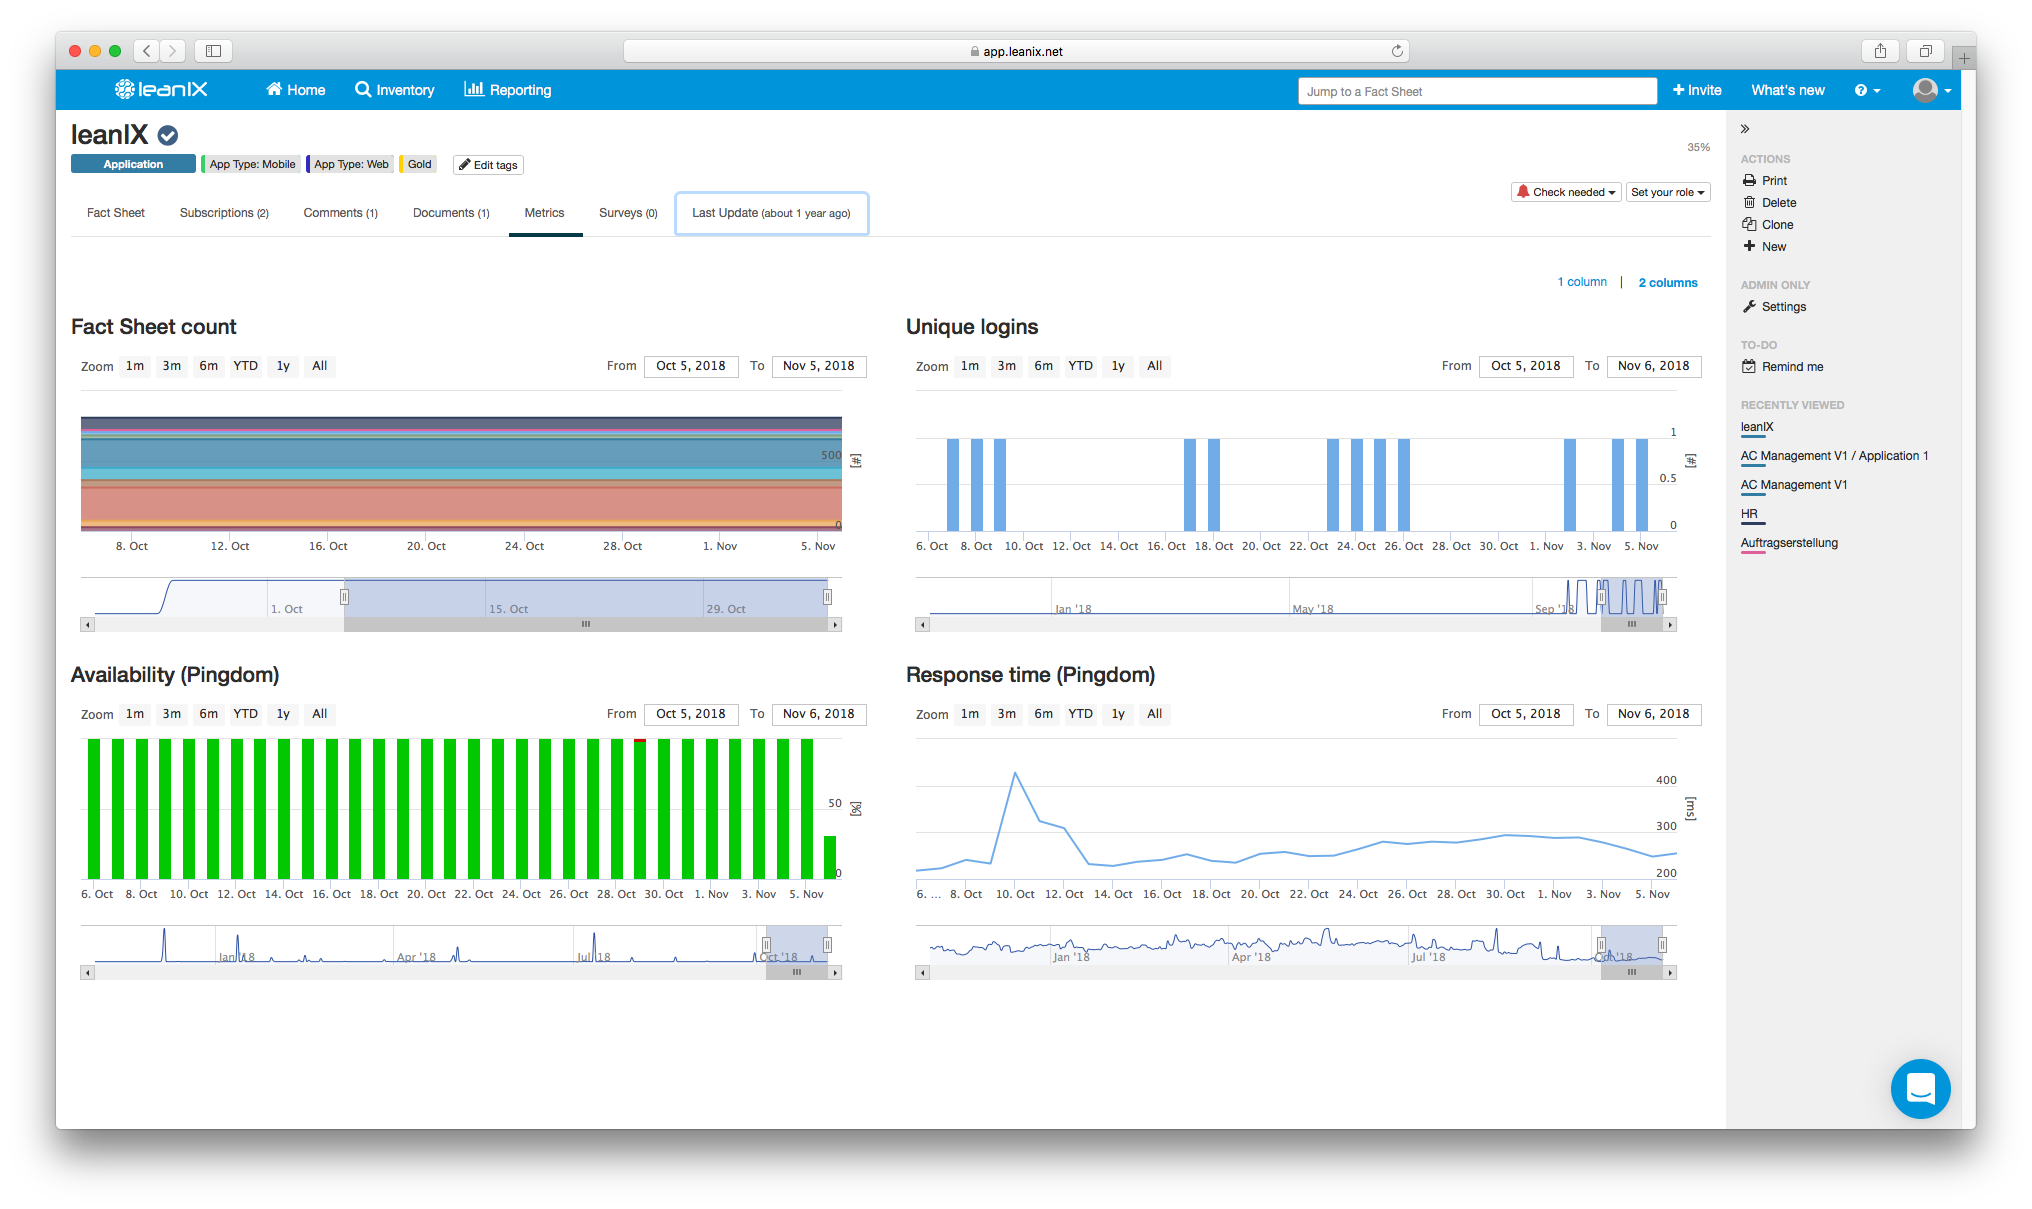Image resolution: width=2032 pixels, height=1209 pixels.
Task: Select 3m zoom for Unique logins
Action: tap(1006, 366)
